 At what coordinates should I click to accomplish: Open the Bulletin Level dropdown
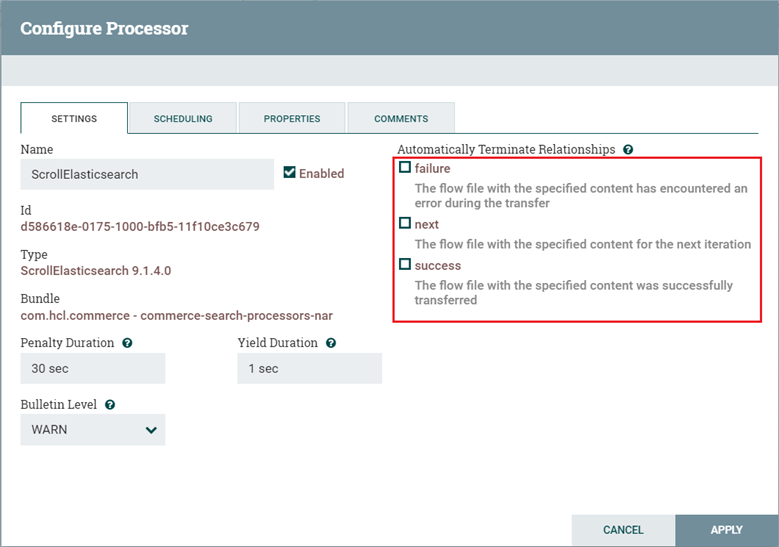point(93,430)
